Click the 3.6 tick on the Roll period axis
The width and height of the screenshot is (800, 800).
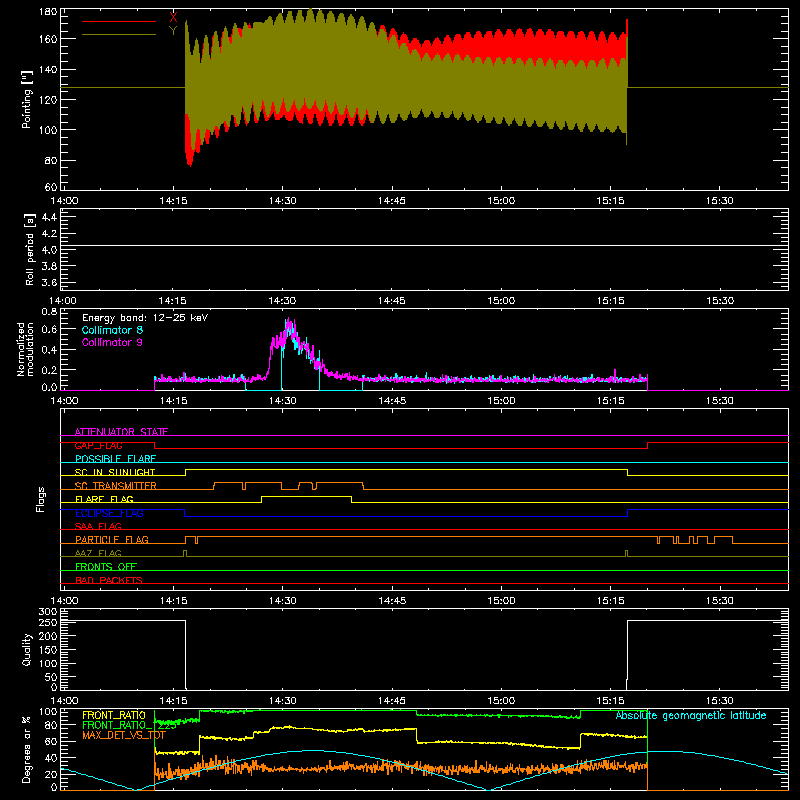pos(48,282)
